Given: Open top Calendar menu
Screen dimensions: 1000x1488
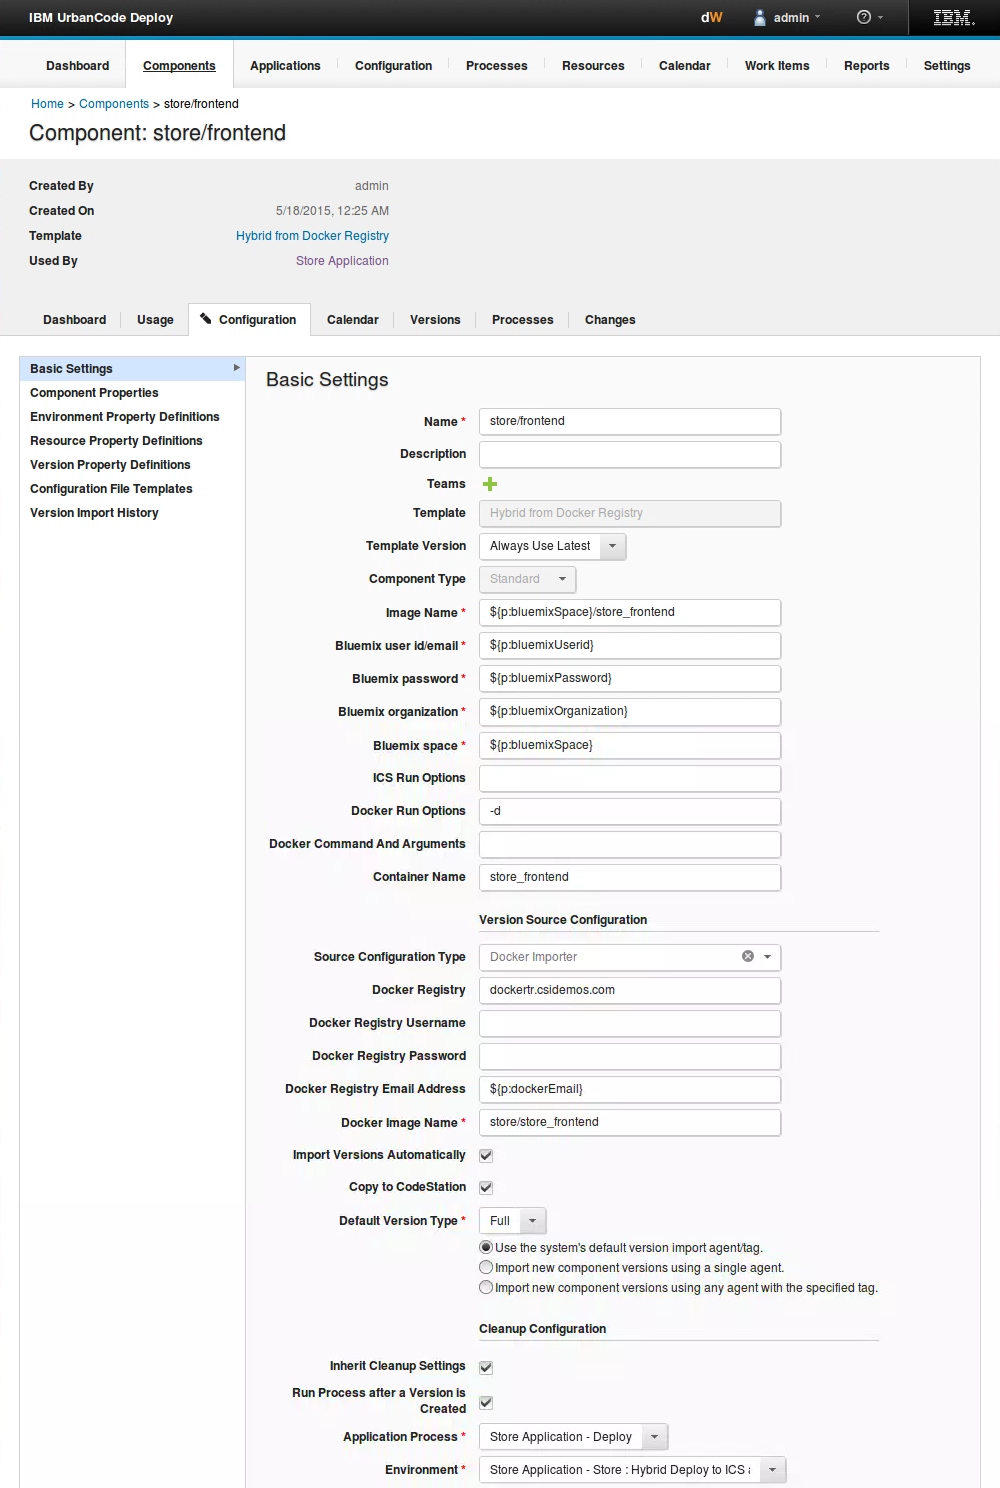Looking at the screenshot, I should click(x=685, y=66).
